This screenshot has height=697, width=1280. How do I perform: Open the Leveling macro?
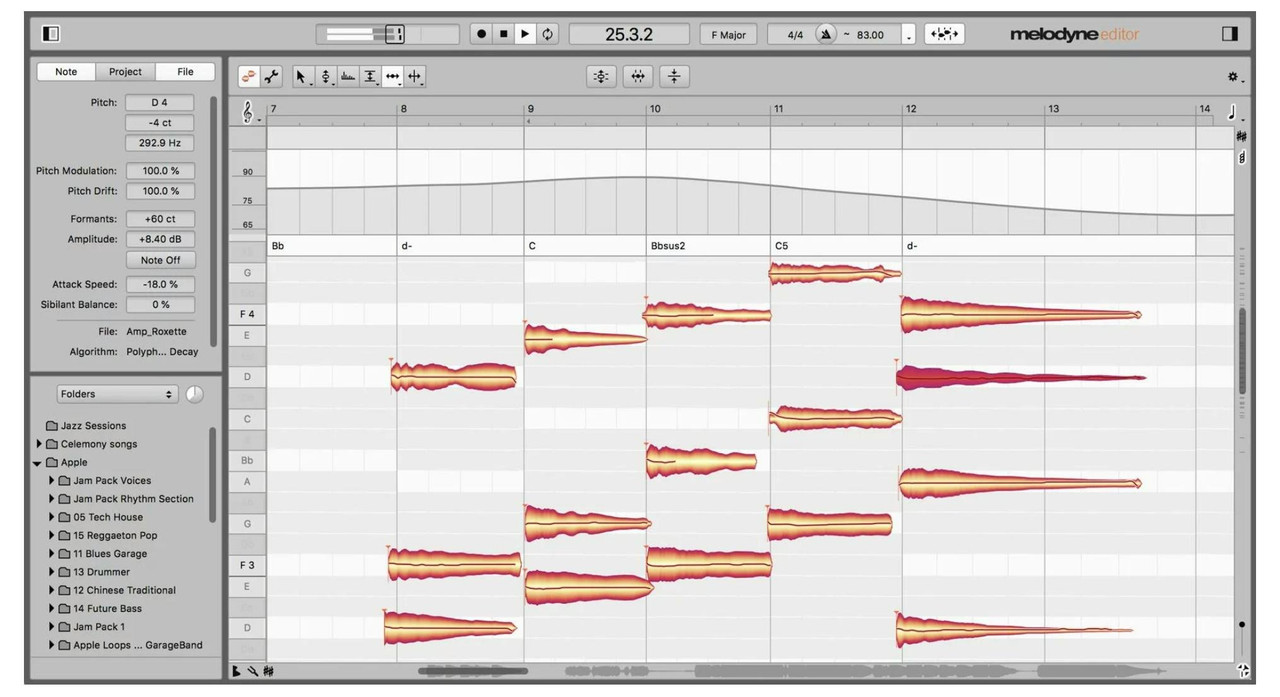[x=675, y=76]
